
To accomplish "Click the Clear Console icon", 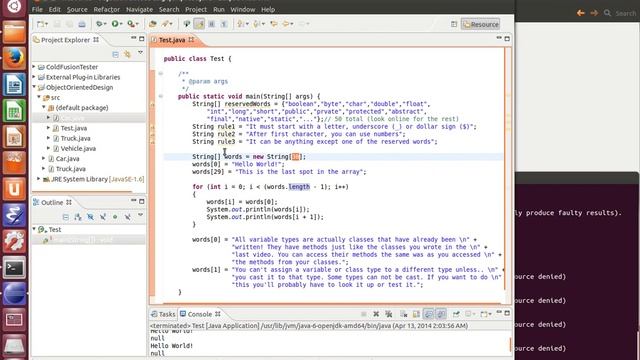I will click(x=404, y=314).
